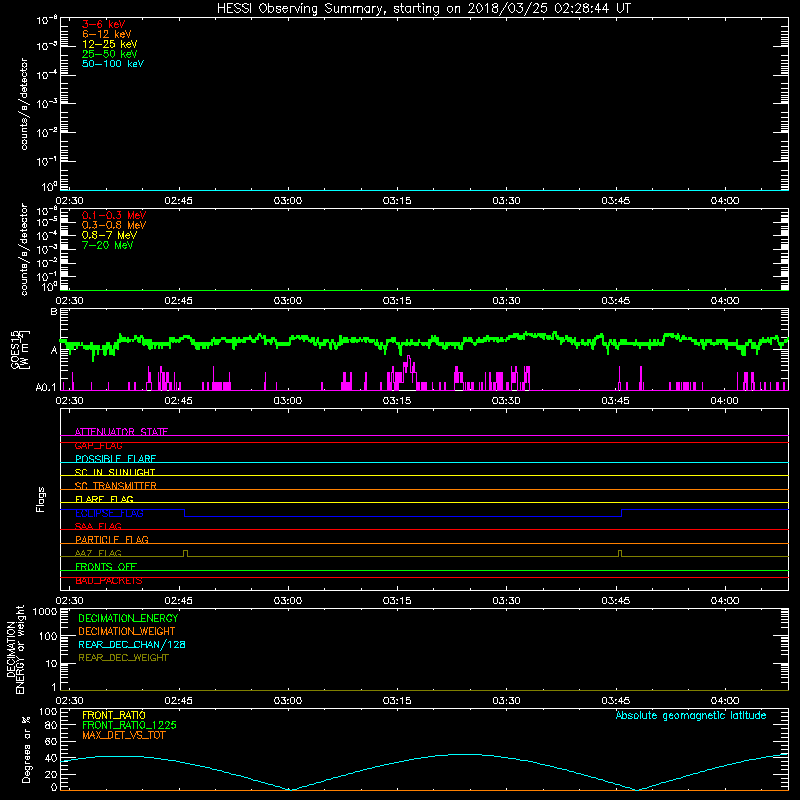Click the A0.1 tick label on GOES axis
The image size is (800, 800).
(46, 387)
